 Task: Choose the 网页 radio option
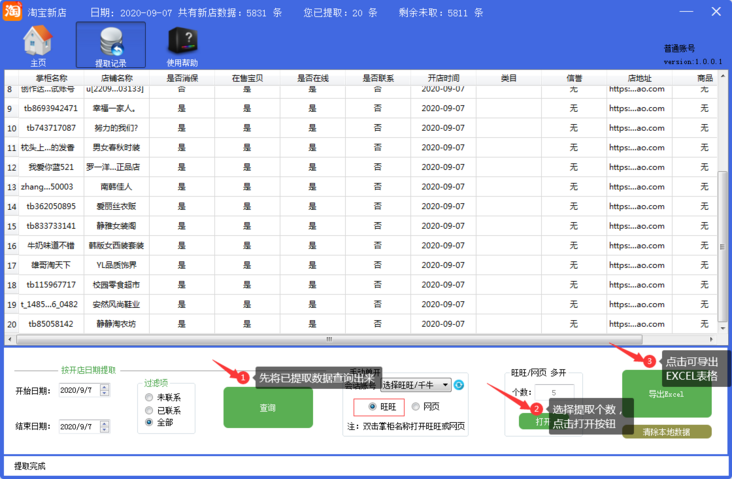(416, 407)
